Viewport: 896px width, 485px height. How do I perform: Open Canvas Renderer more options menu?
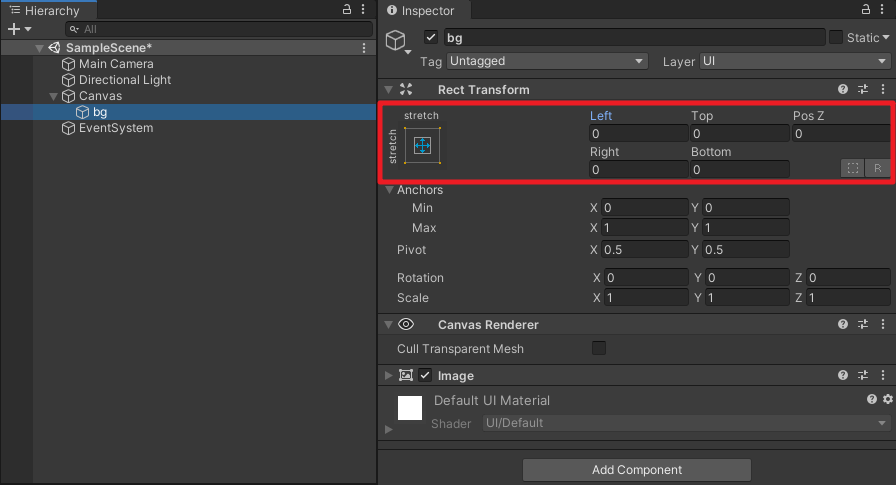[883, 324]
